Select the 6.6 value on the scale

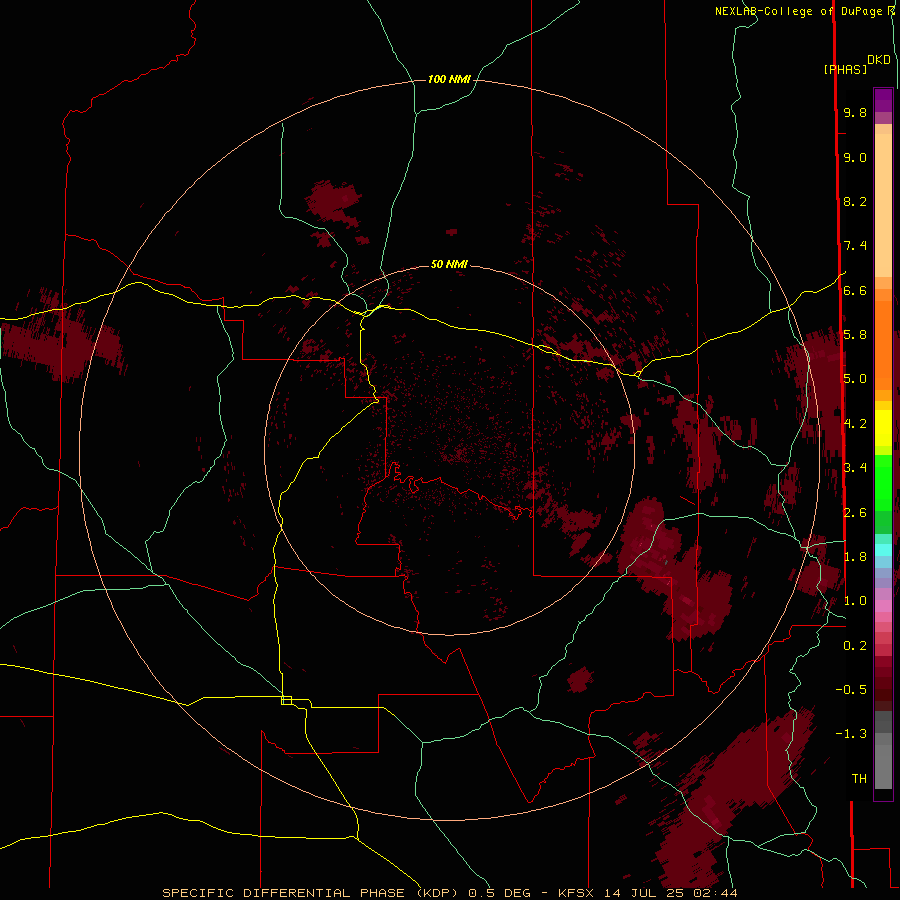(855, 291)
